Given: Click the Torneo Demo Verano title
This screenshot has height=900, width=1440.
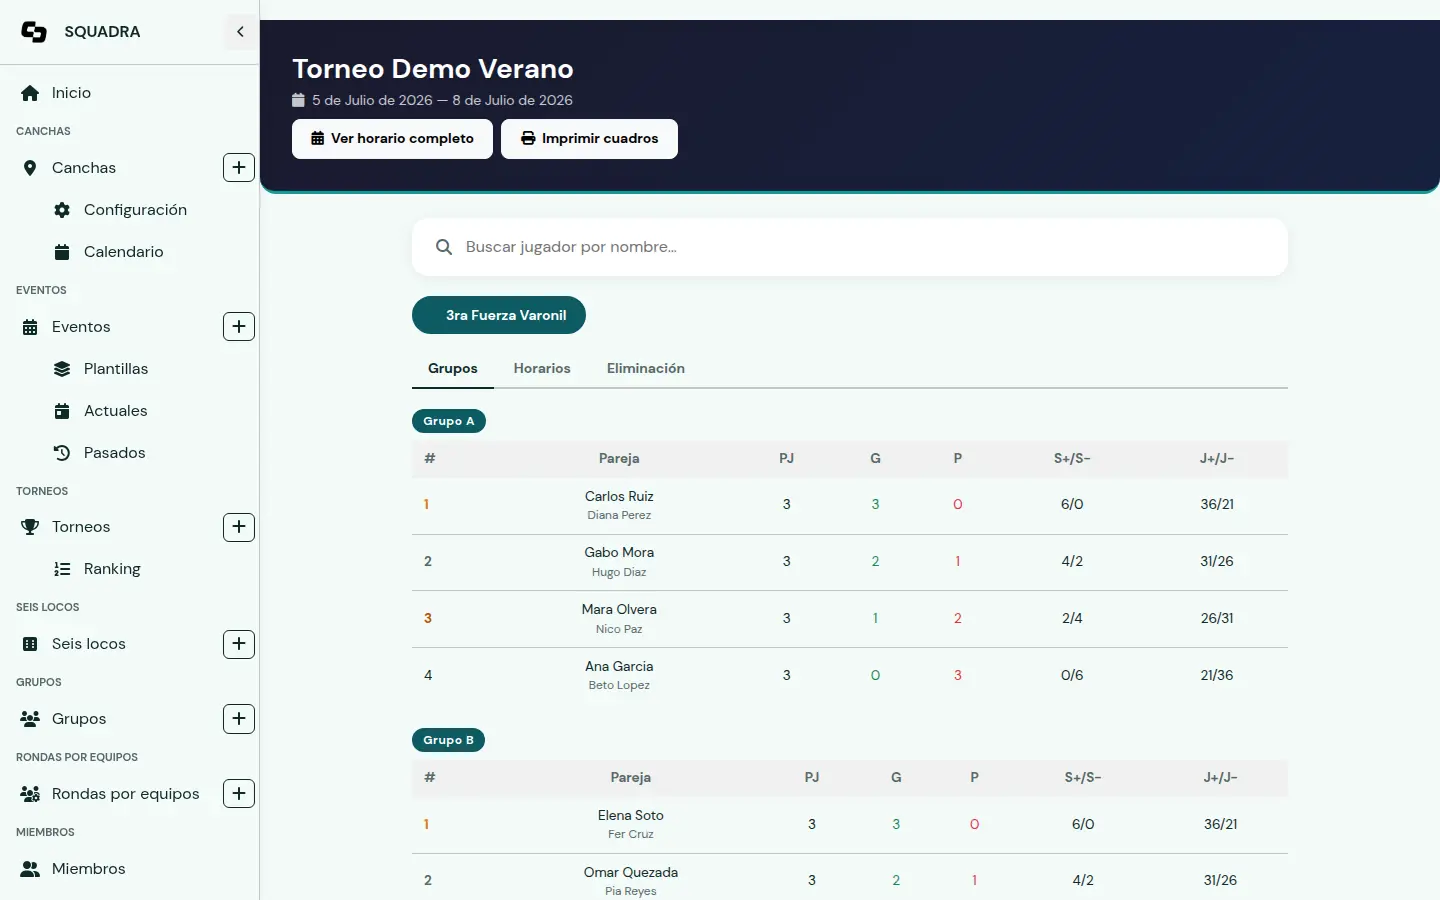Looking at the screenshot, I should pos(433,69).
